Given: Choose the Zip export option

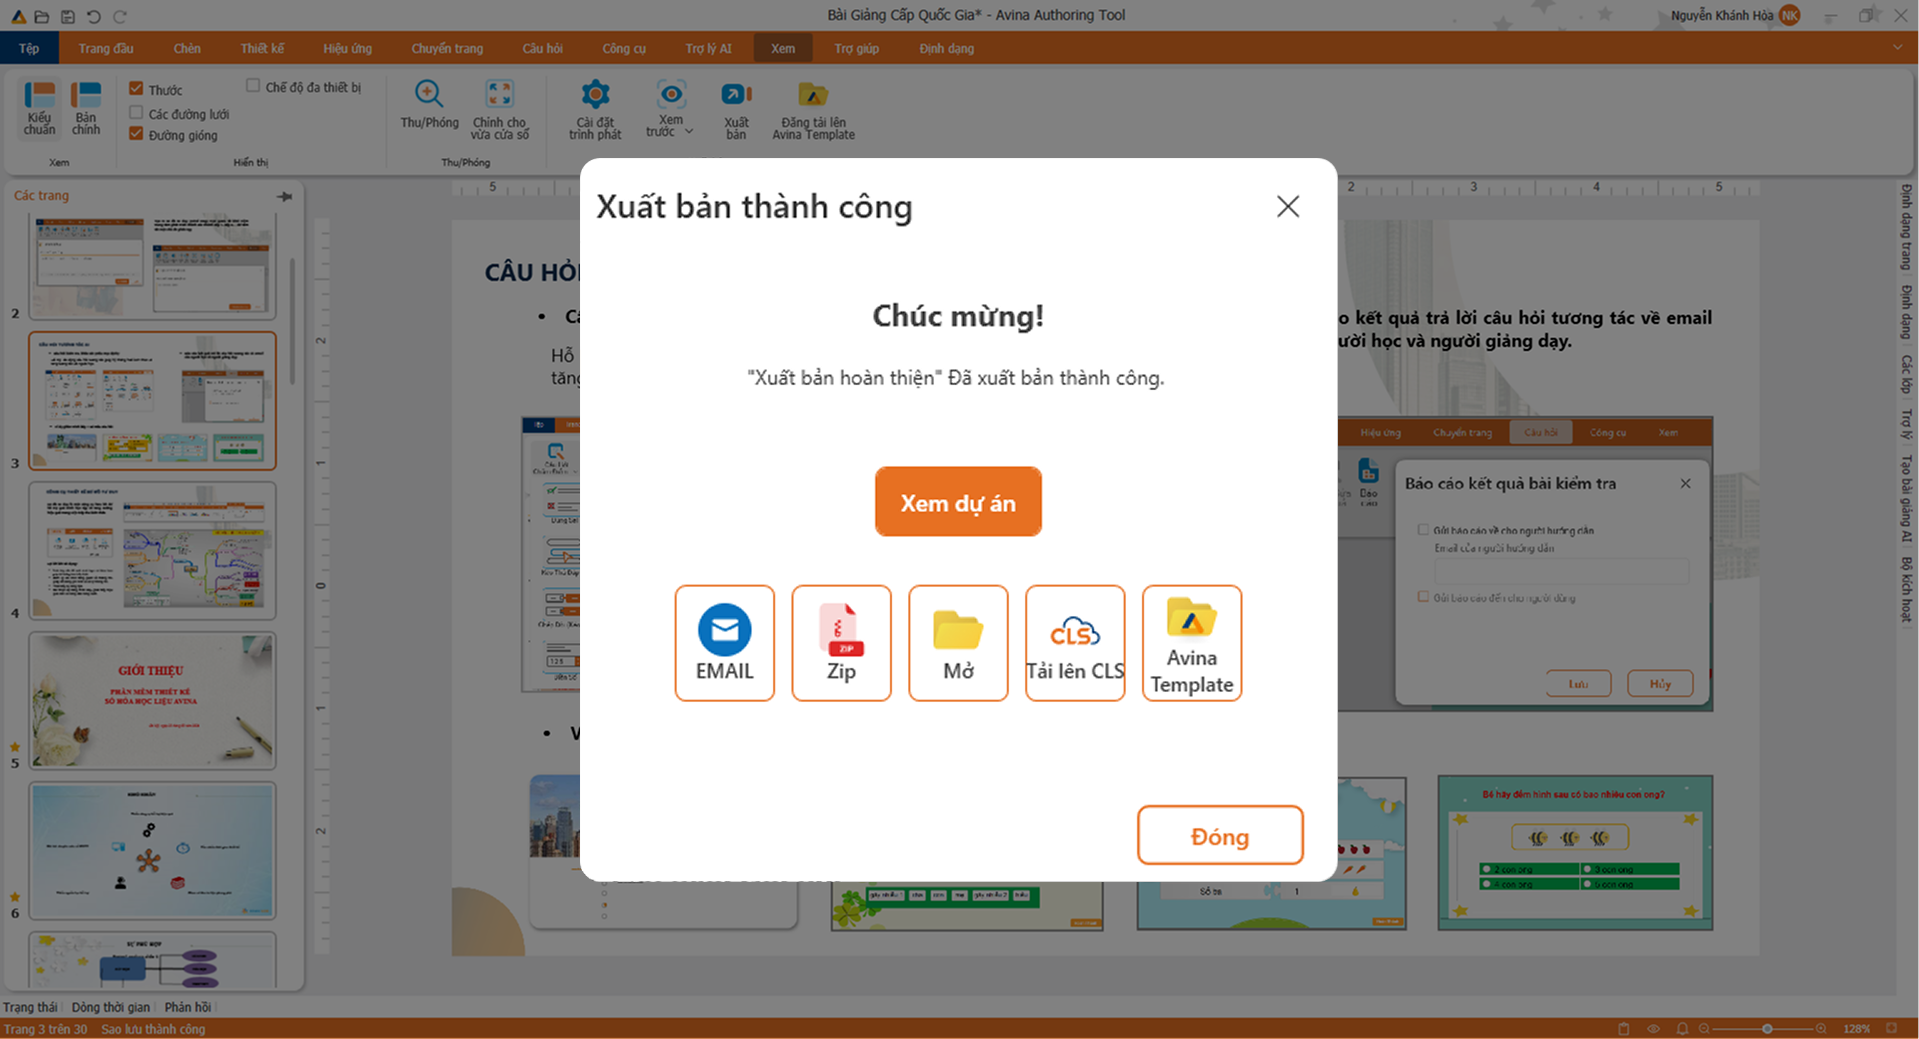Looking at the screenshot, I should [x=841, y=643].
